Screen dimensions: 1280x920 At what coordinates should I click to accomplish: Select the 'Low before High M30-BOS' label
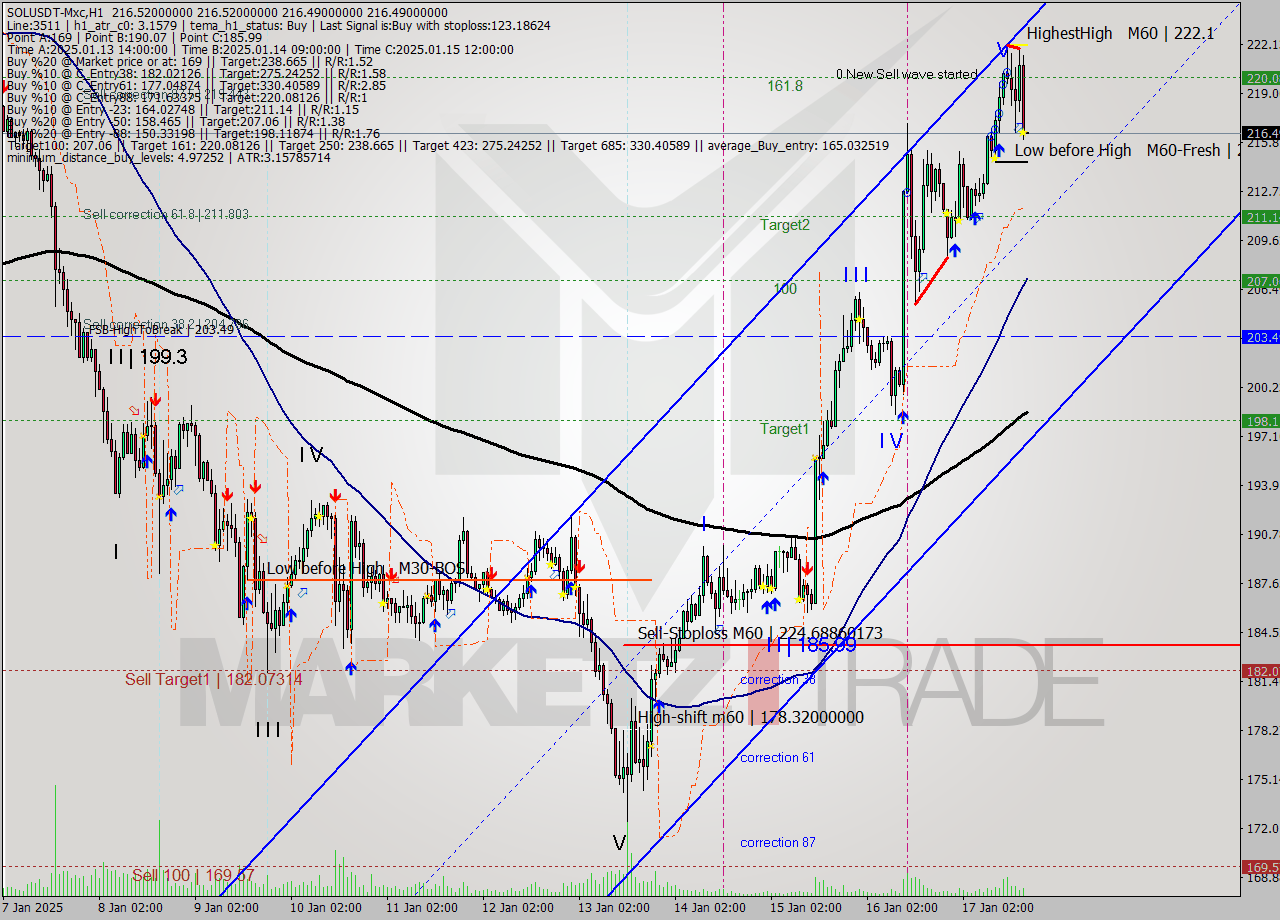pos(366,569)
